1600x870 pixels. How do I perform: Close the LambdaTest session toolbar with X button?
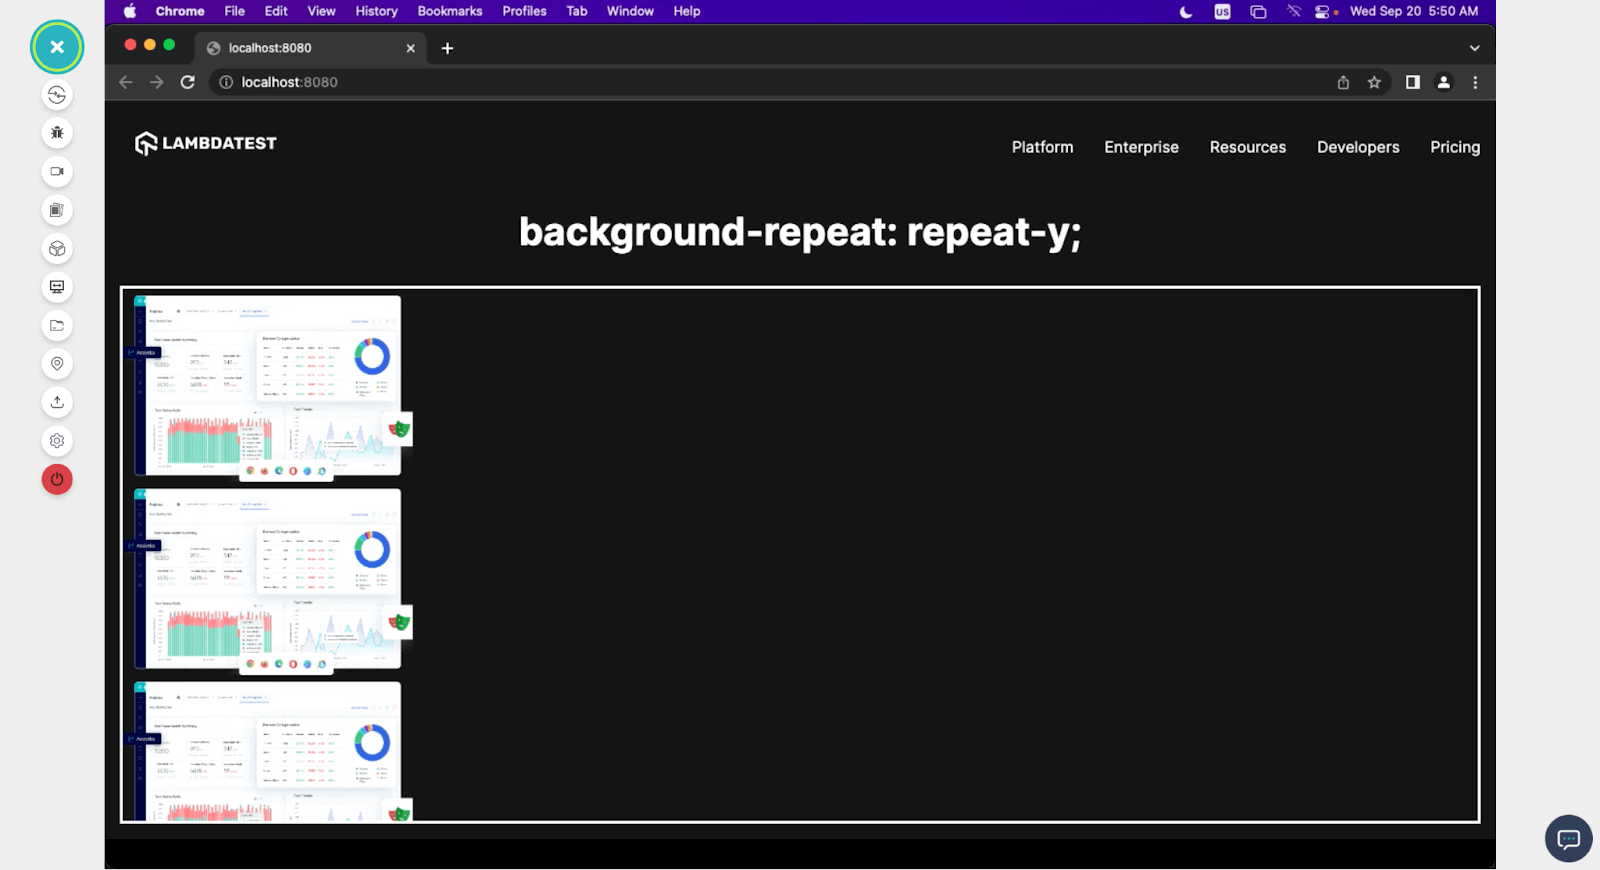[57, 47]
